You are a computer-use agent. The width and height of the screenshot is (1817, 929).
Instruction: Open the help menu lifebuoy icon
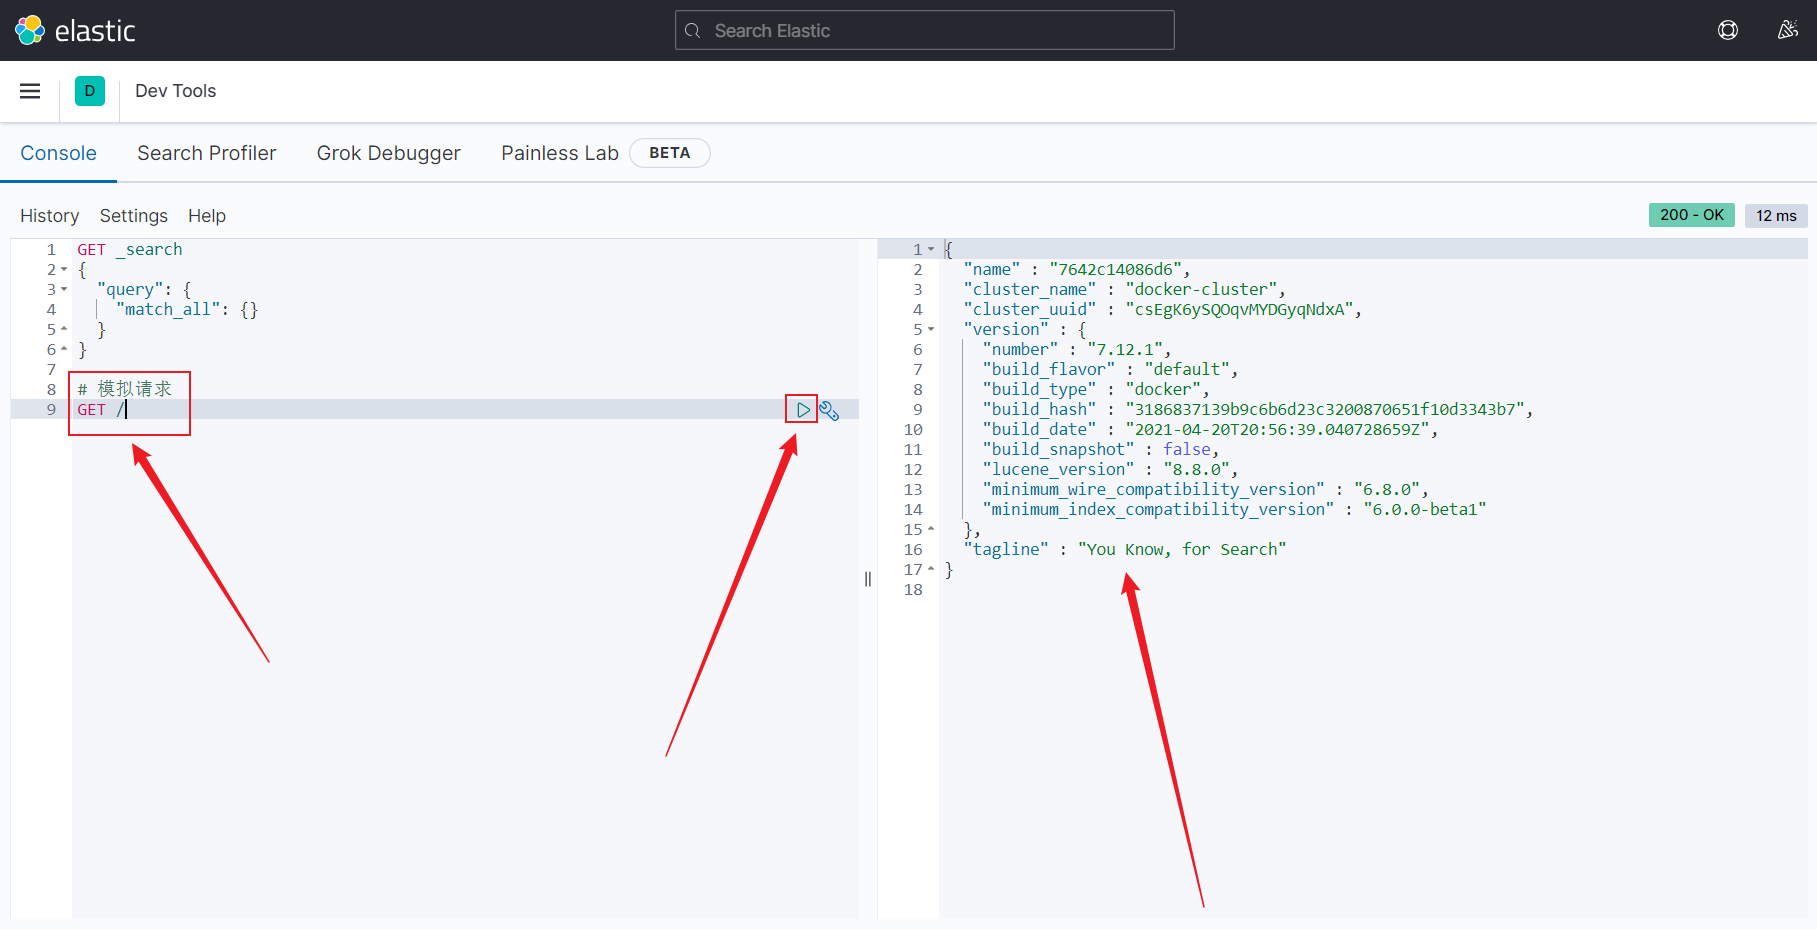[1728, 30]
